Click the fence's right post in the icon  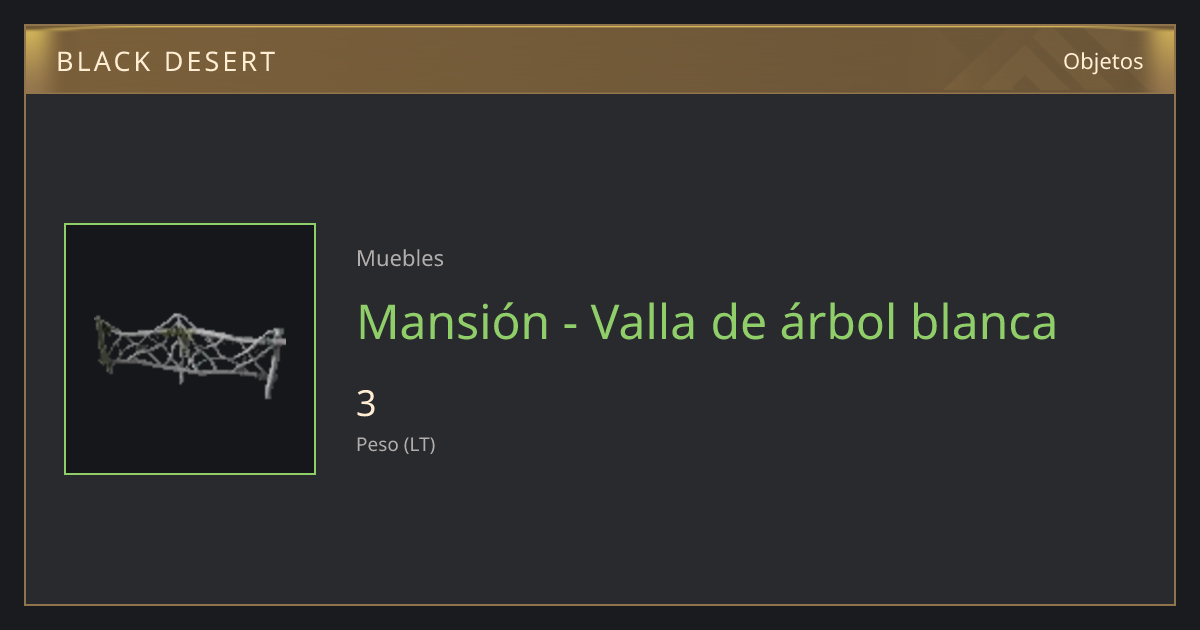click(274, 360)
